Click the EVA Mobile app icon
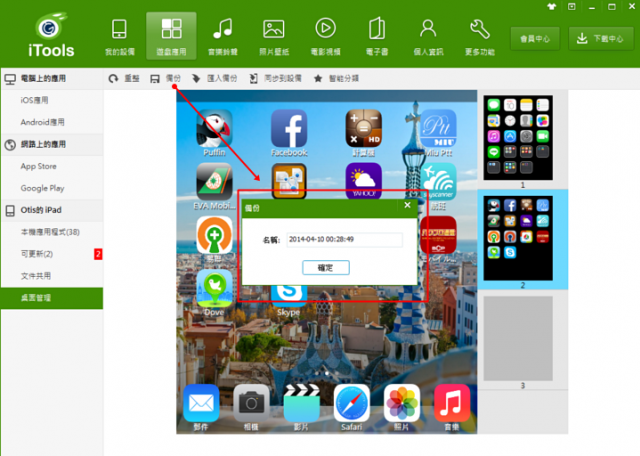The image size is (640, 456). click(214, 182)
